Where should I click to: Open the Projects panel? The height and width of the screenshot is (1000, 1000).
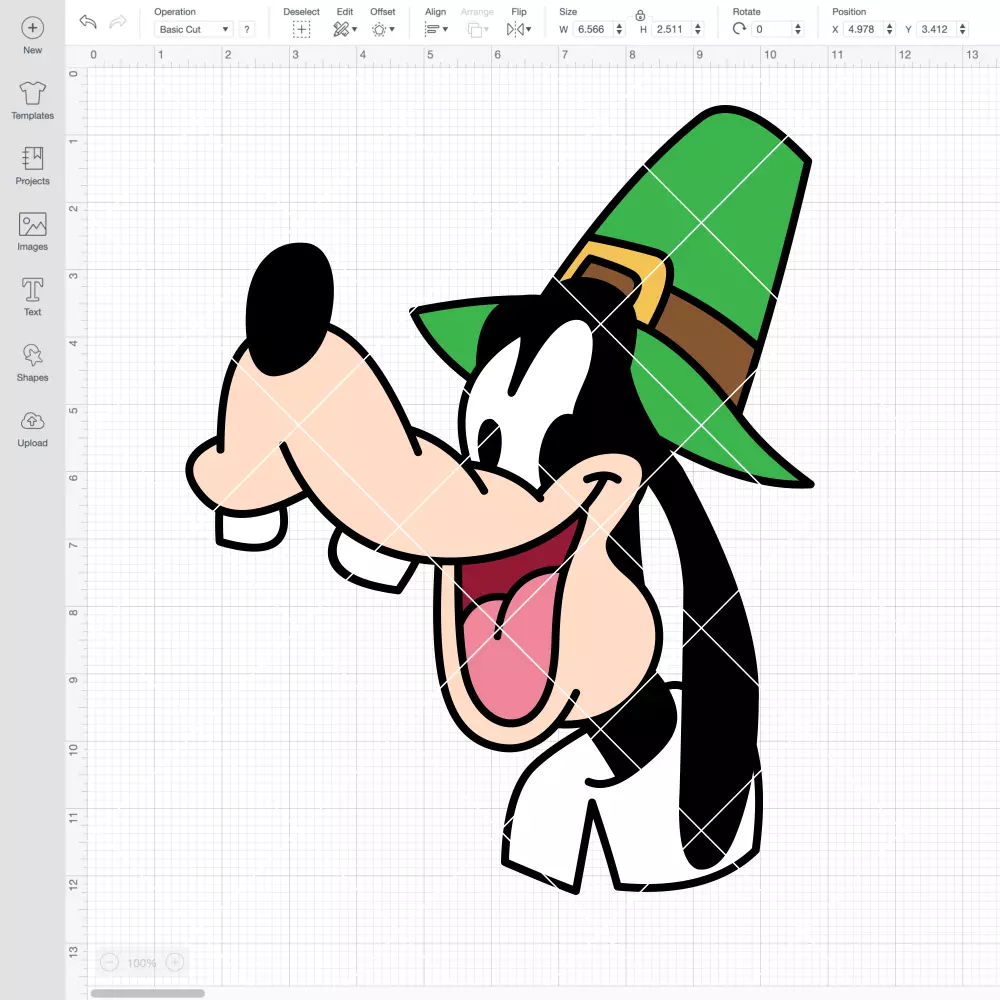[33, 166]
